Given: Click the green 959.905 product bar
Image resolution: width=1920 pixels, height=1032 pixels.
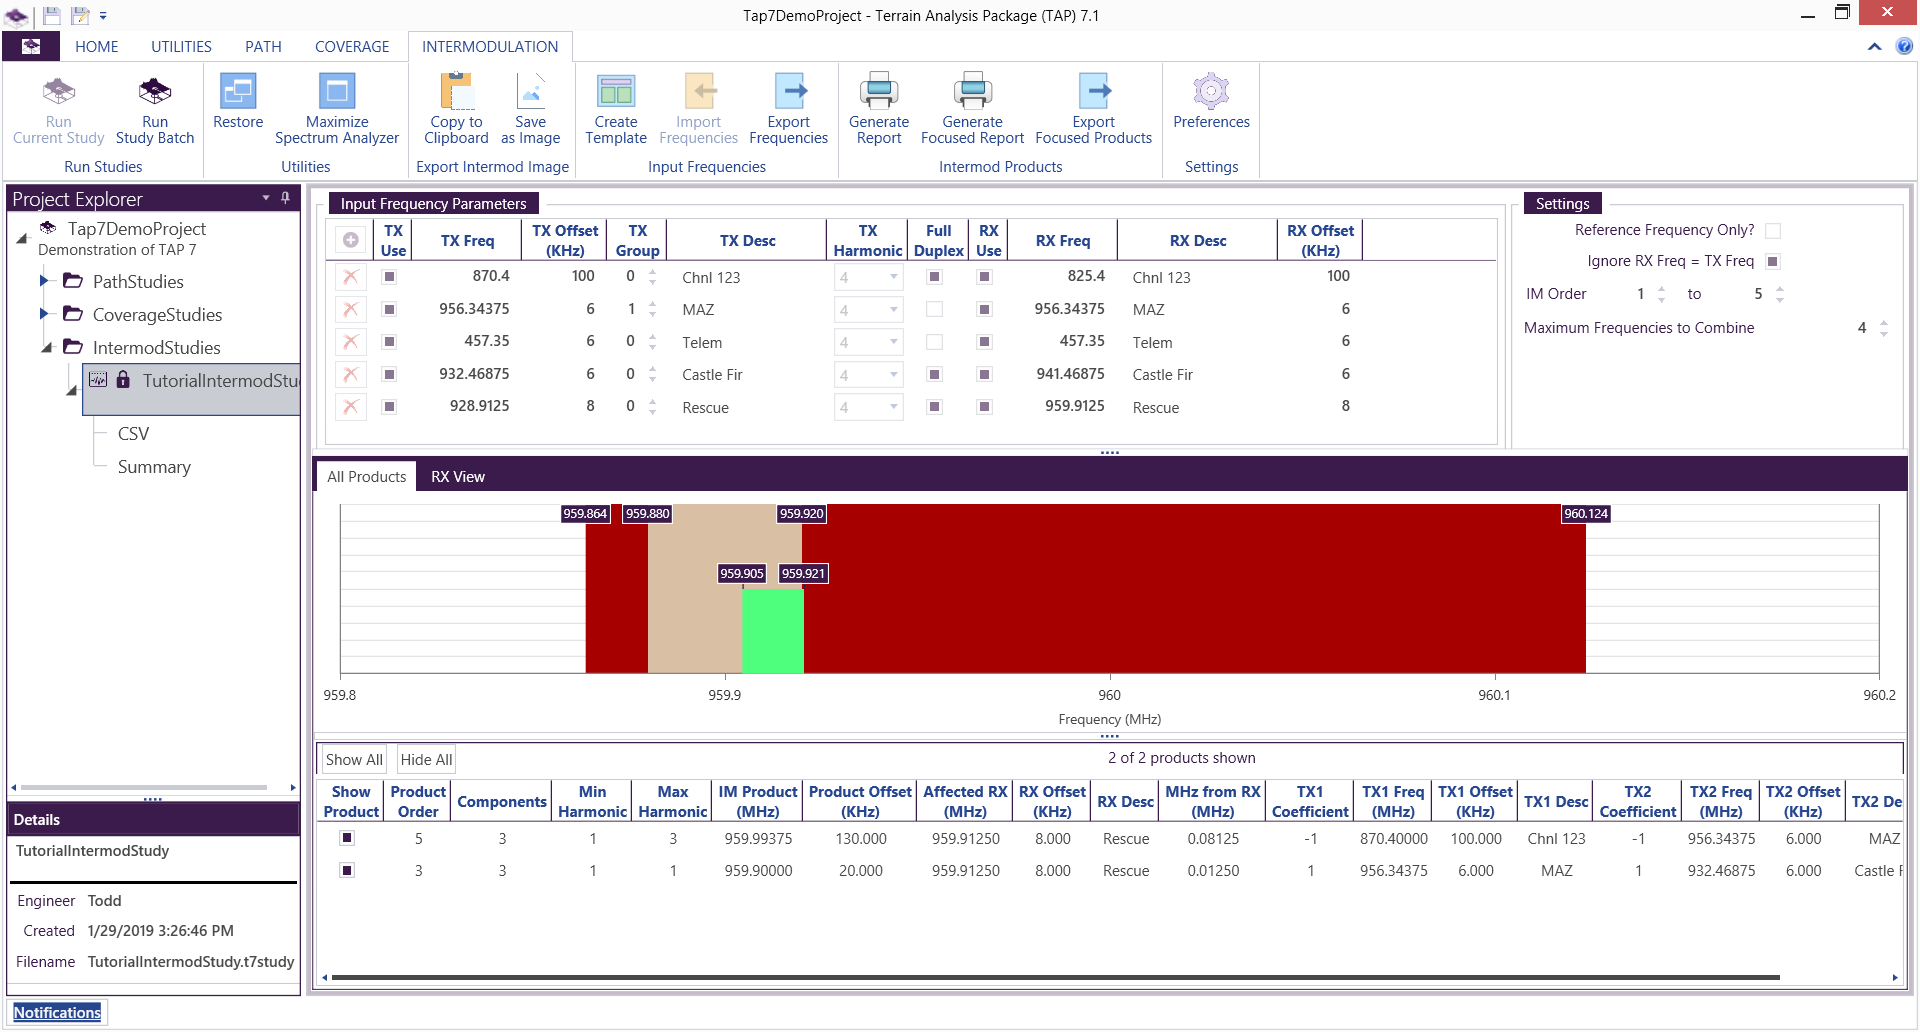Looking at the screenshot, I should [x=772, y=630].
